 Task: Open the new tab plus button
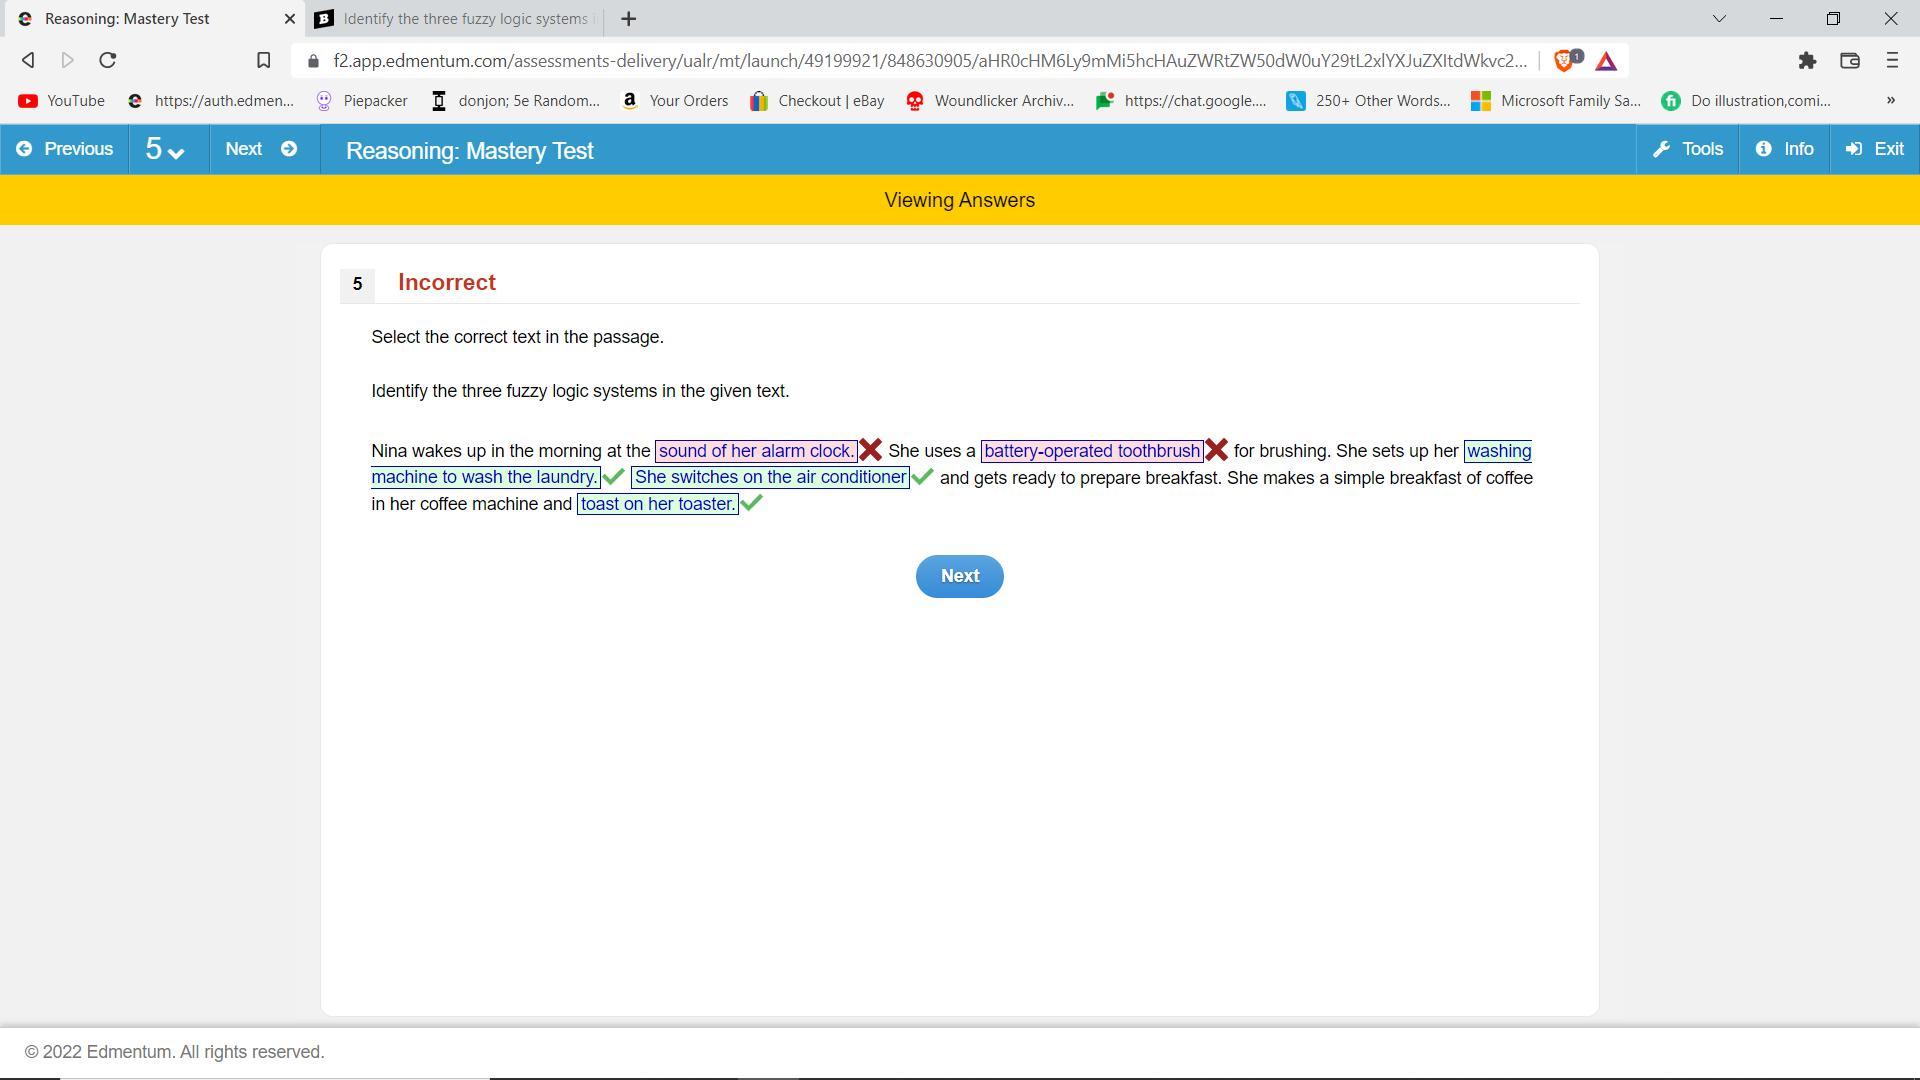628,19
